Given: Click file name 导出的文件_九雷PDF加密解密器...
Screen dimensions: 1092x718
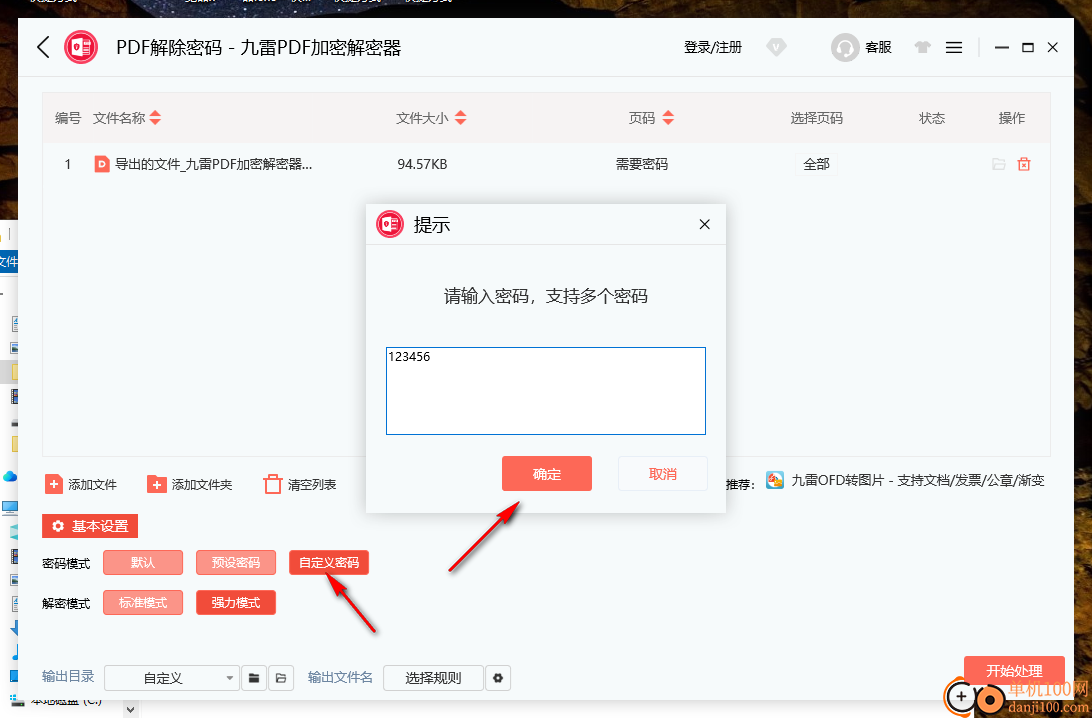Looking at the screenshot, I should coord(213,164).
